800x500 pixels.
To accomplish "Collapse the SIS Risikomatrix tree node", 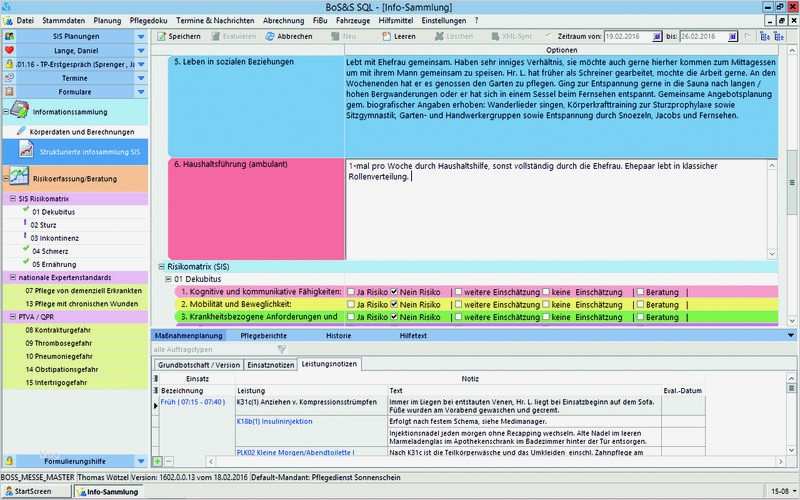I will tap(13, 198).
